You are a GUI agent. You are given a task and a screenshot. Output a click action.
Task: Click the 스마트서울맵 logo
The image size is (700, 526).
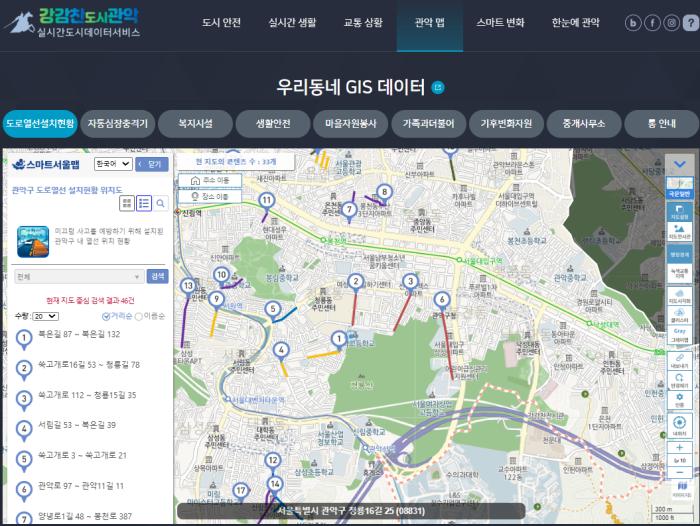point(46,164)
